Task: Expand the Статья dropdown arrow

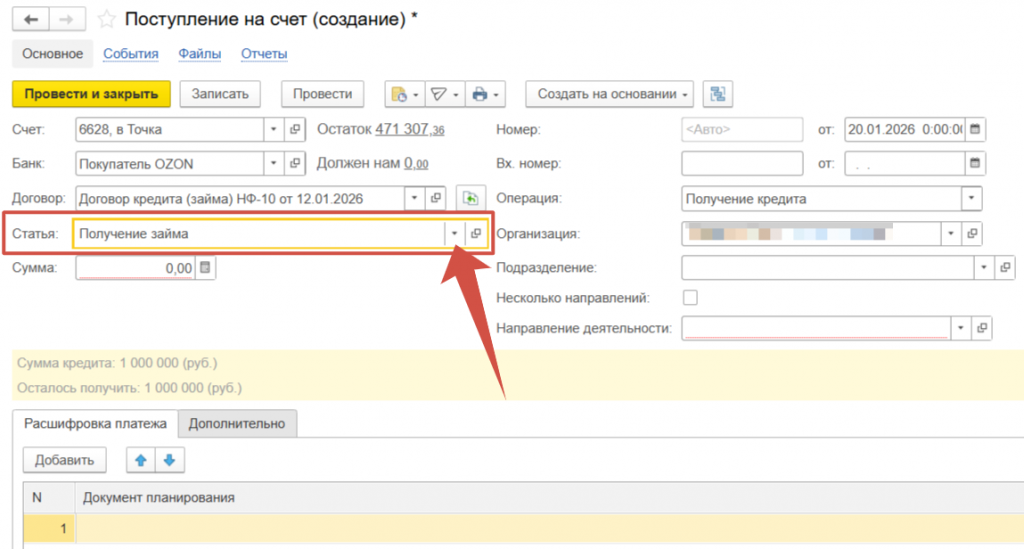Action: (x=454, y=233)
